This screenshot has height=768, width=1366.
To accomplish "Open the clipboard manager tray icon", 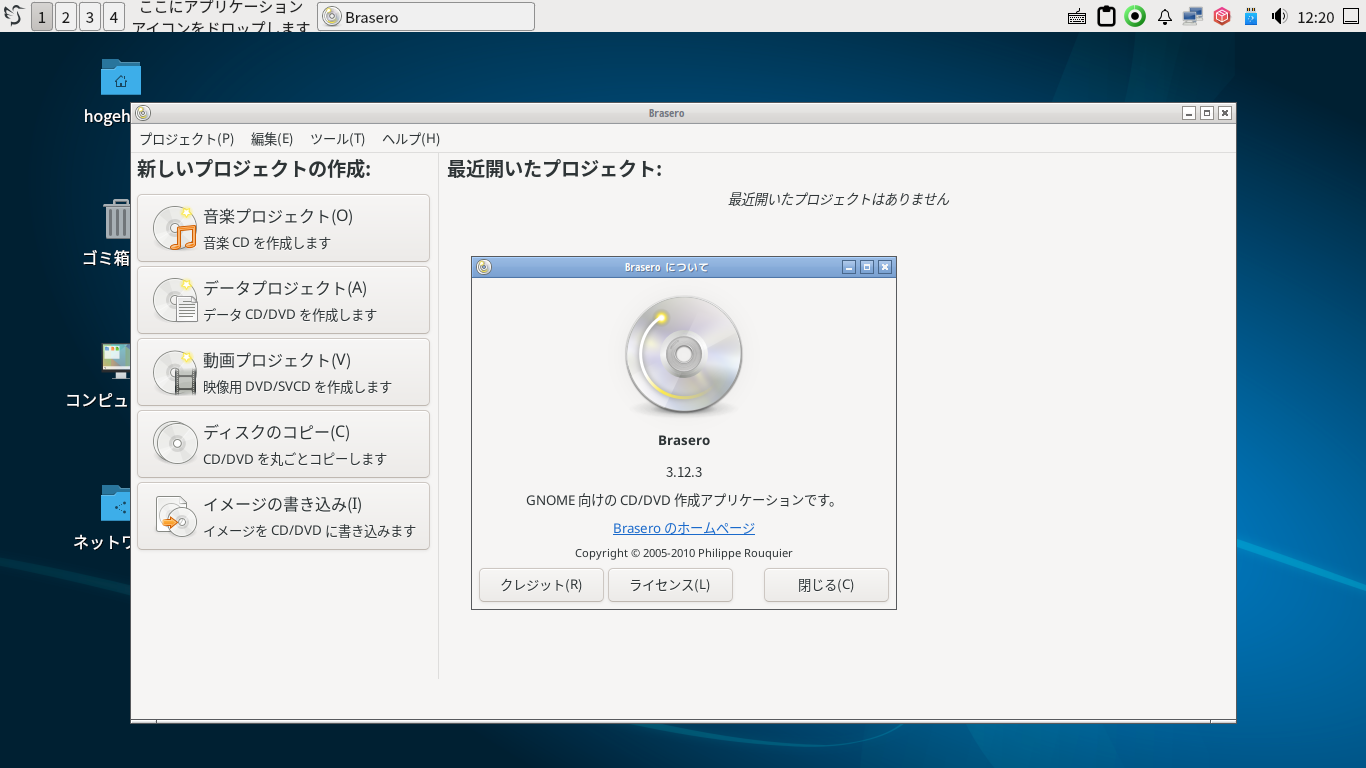I will click(1106, 17).
